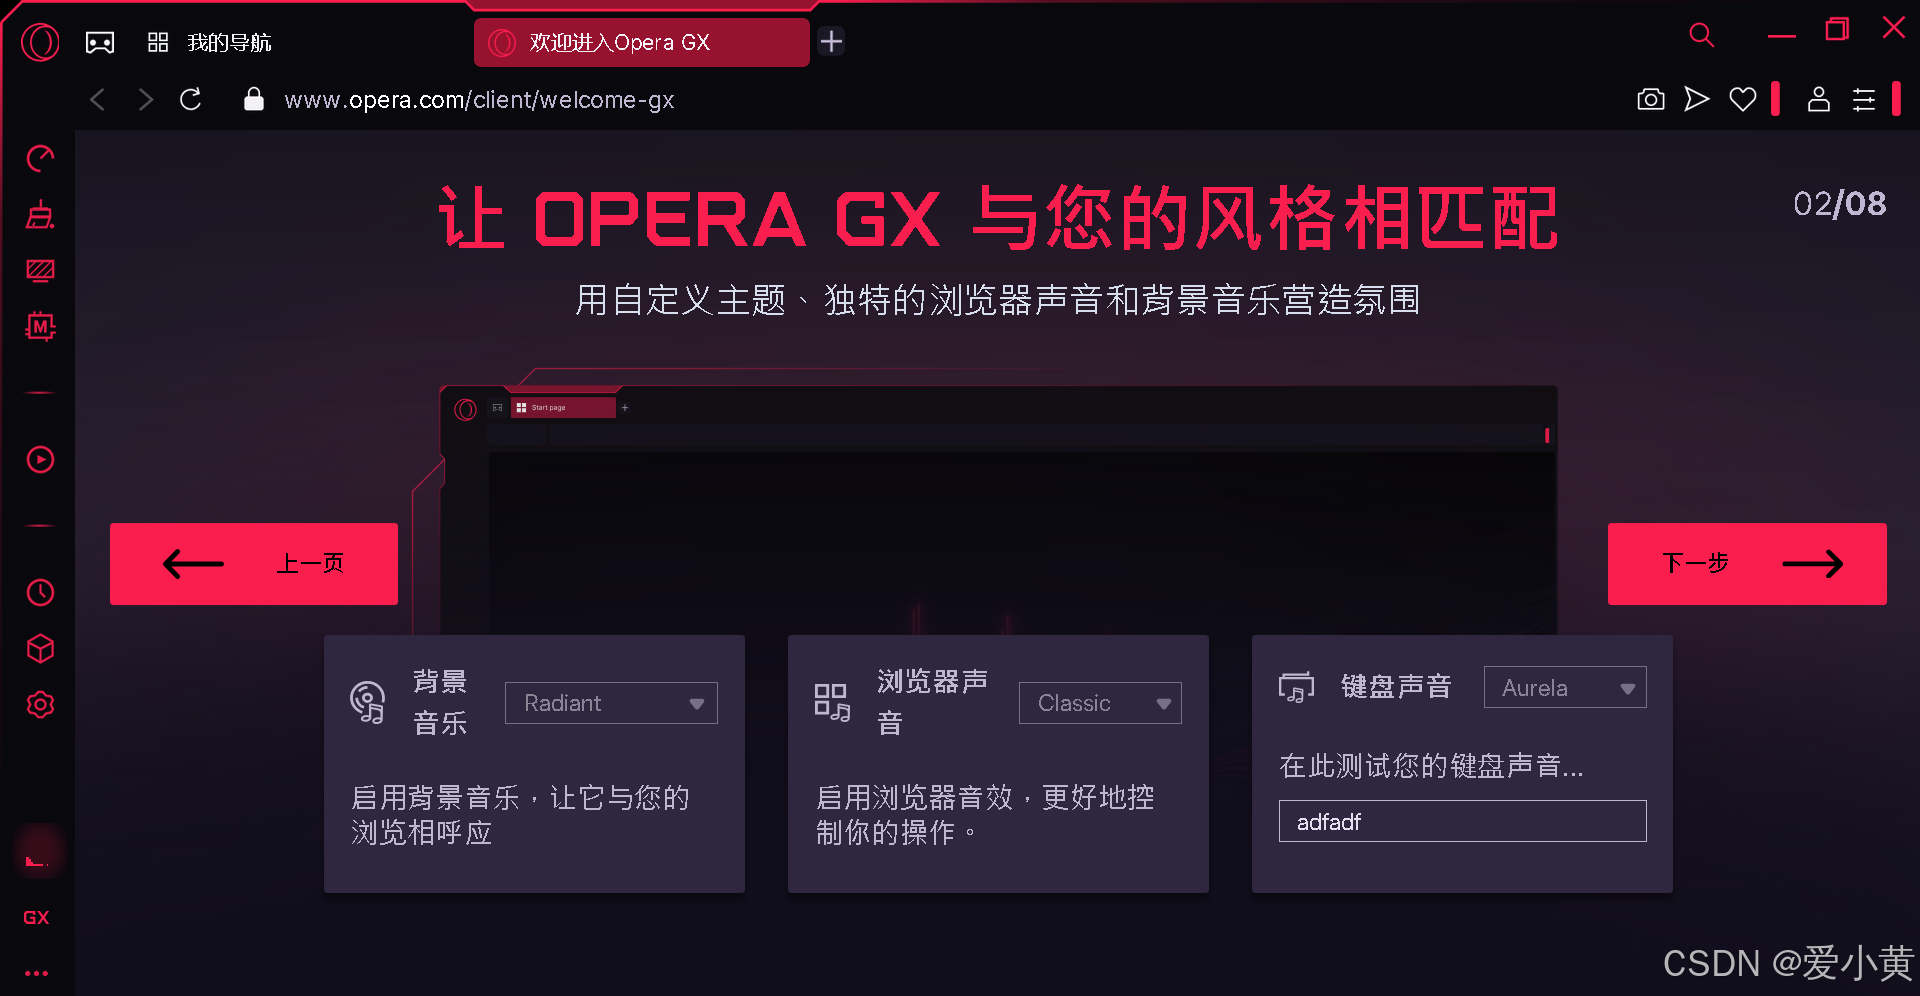Click the heading 让 OPERA GX 与您的风格相匹配
Screen dimensions: 1920x996
(x=998, y=218)
